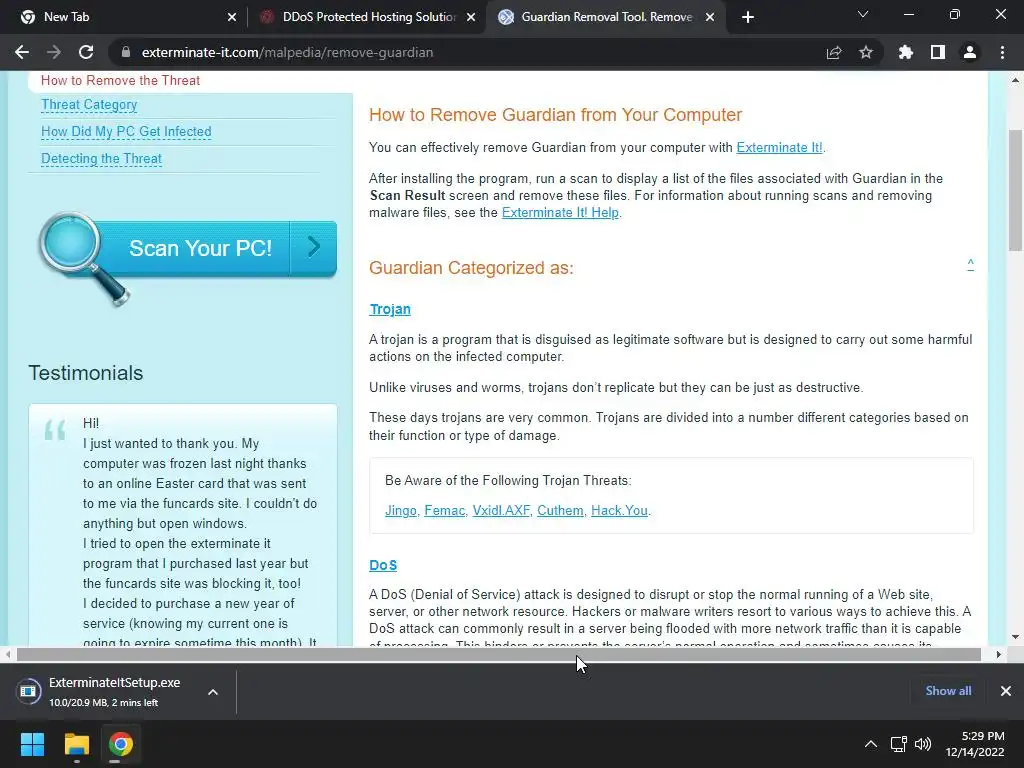Close the downloads bar

click(x=1006, y=691)
